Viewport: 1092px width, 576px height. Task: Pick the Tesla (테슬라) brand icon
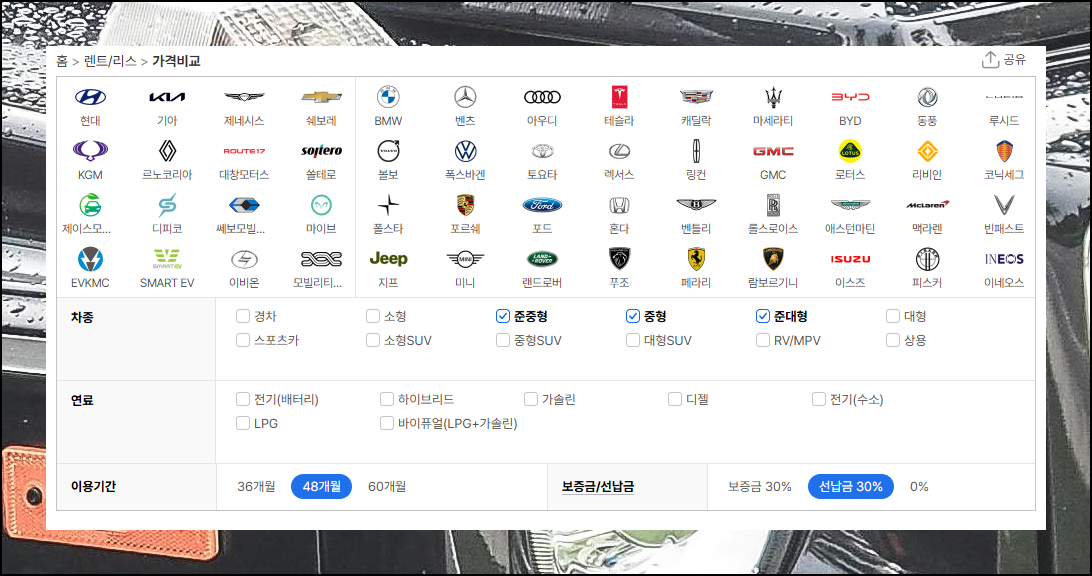(619, 98)
